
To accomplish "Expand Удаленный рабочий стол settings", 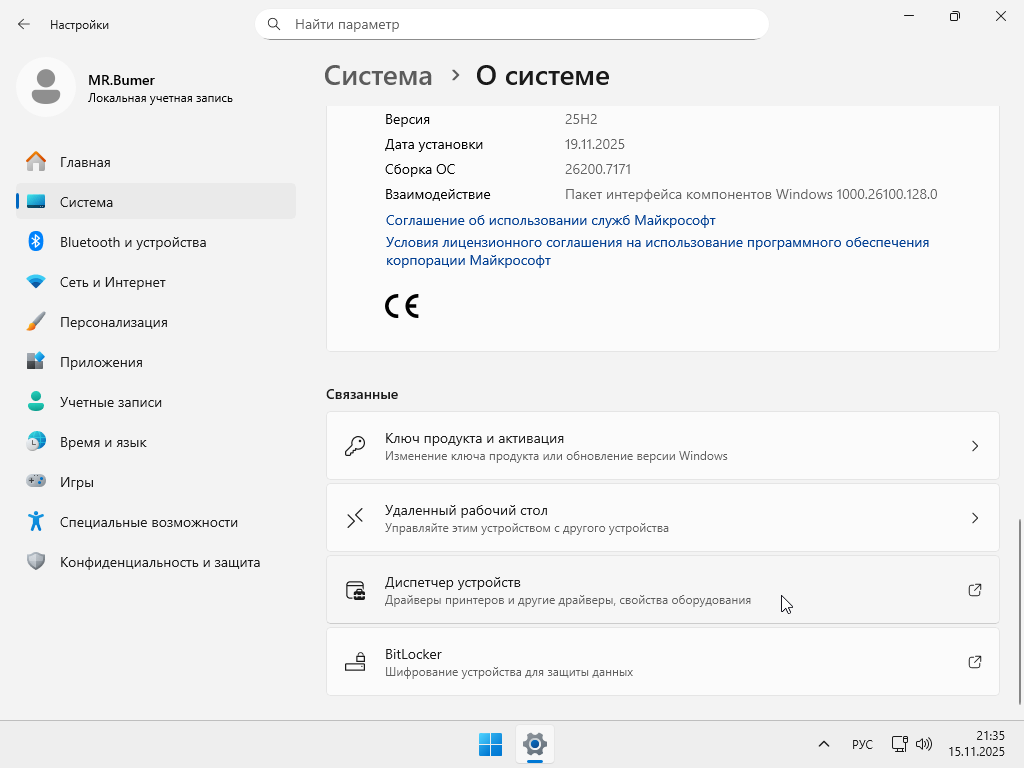I will [662, 518].
